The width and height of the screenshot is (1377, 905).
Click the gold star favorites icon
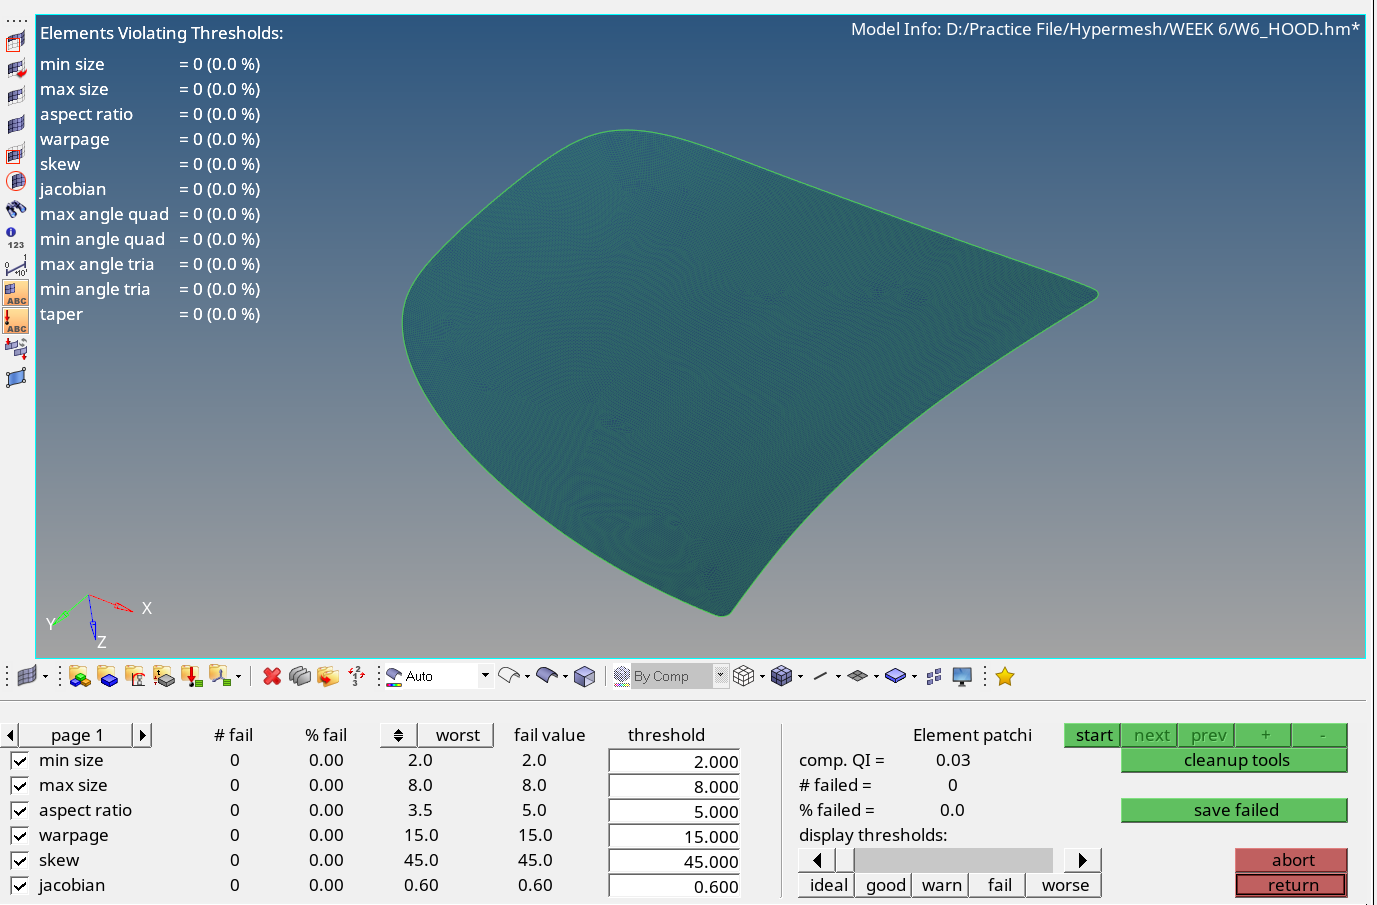(x=1005, y=677)
